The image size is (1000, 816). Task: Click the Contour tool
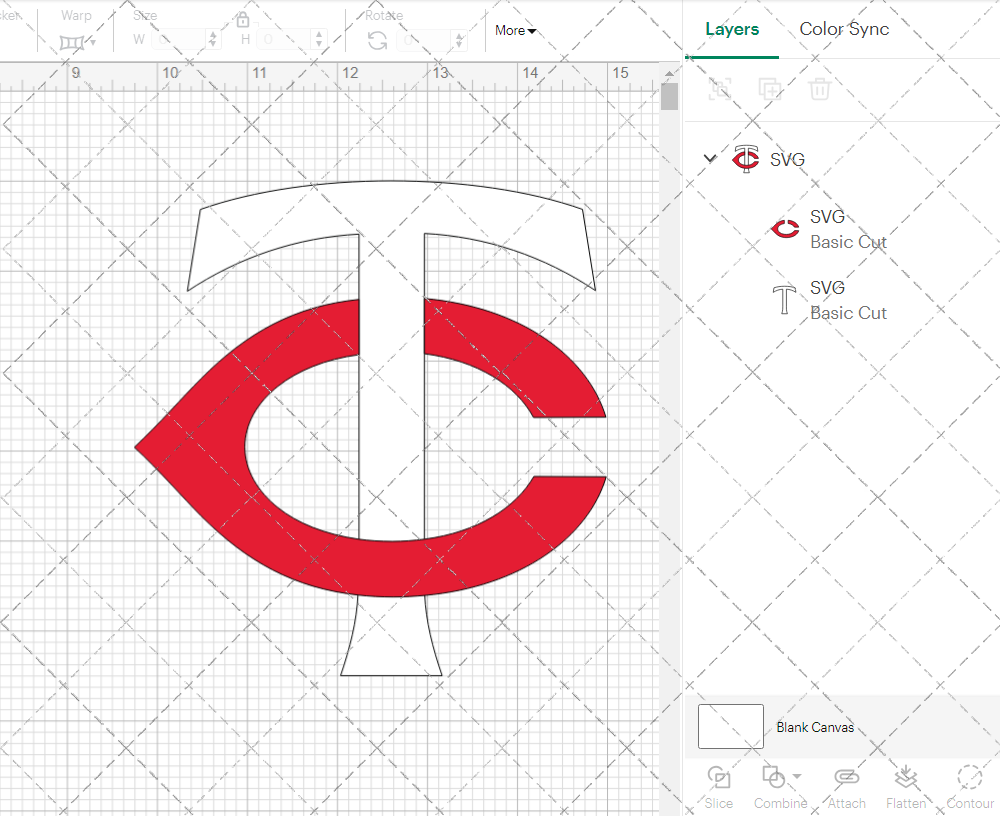(x=970, y=787)
